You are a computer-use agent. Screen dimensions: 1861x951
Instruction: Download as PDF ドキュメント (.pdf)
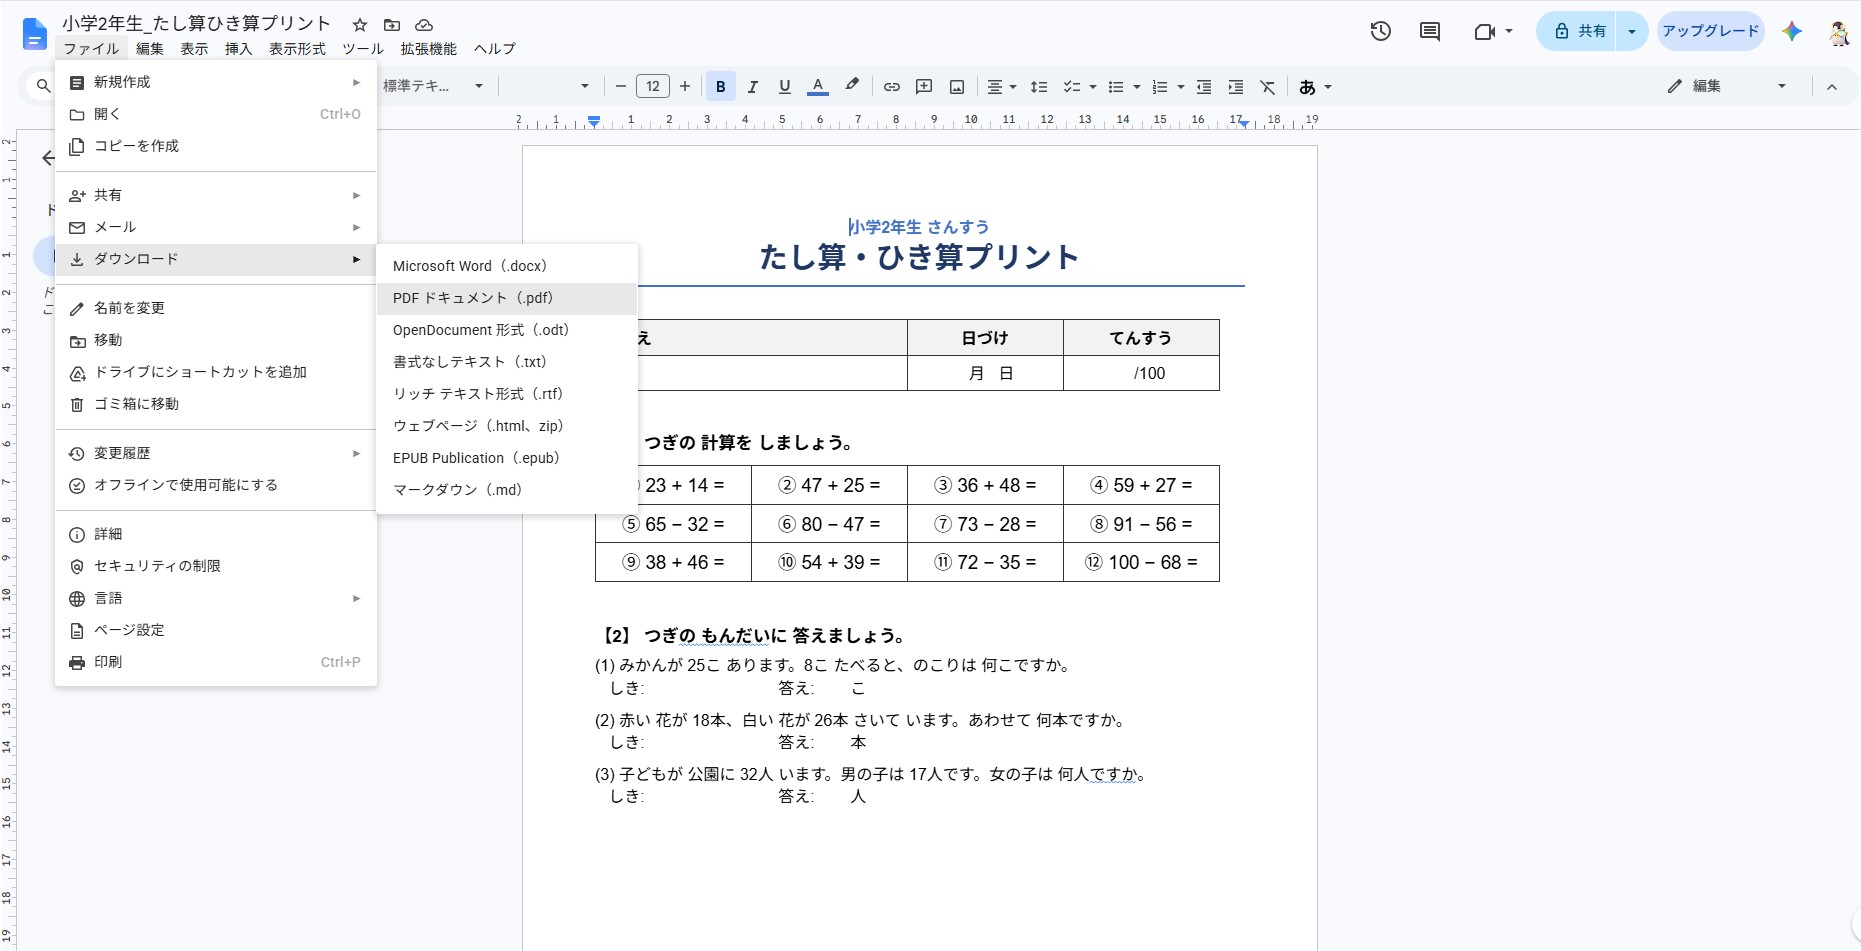coord(507,298)
